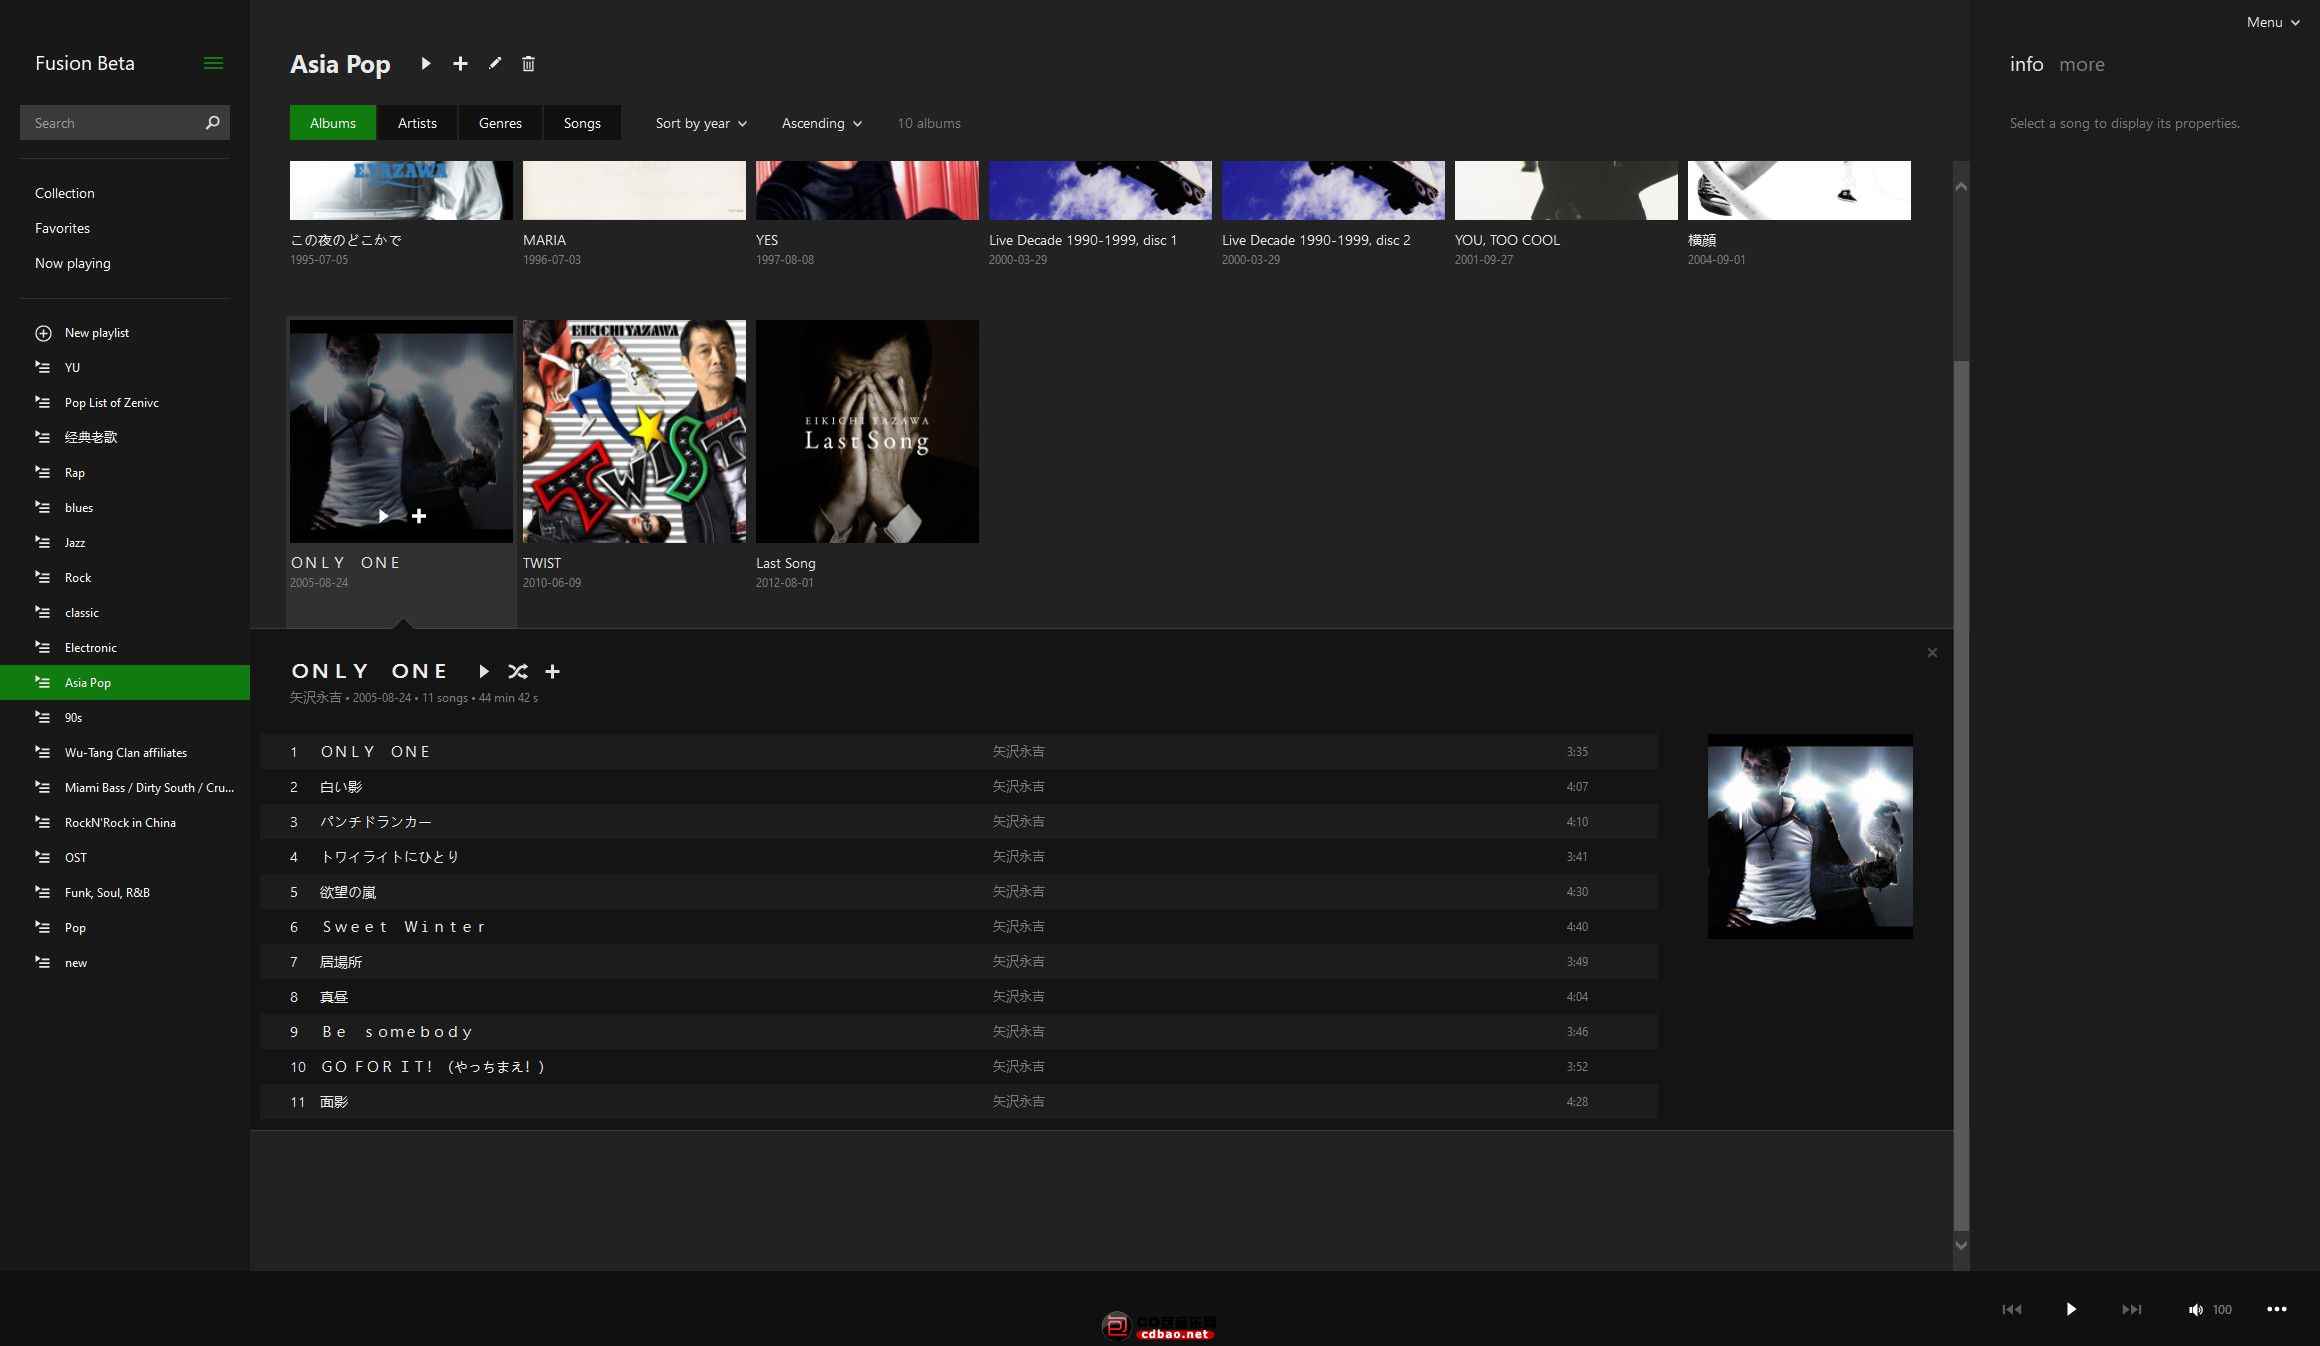This screenshot has width=2320, height=1346.
Task: Switch to the Songs tab
Action: click(x=582, y=123)
